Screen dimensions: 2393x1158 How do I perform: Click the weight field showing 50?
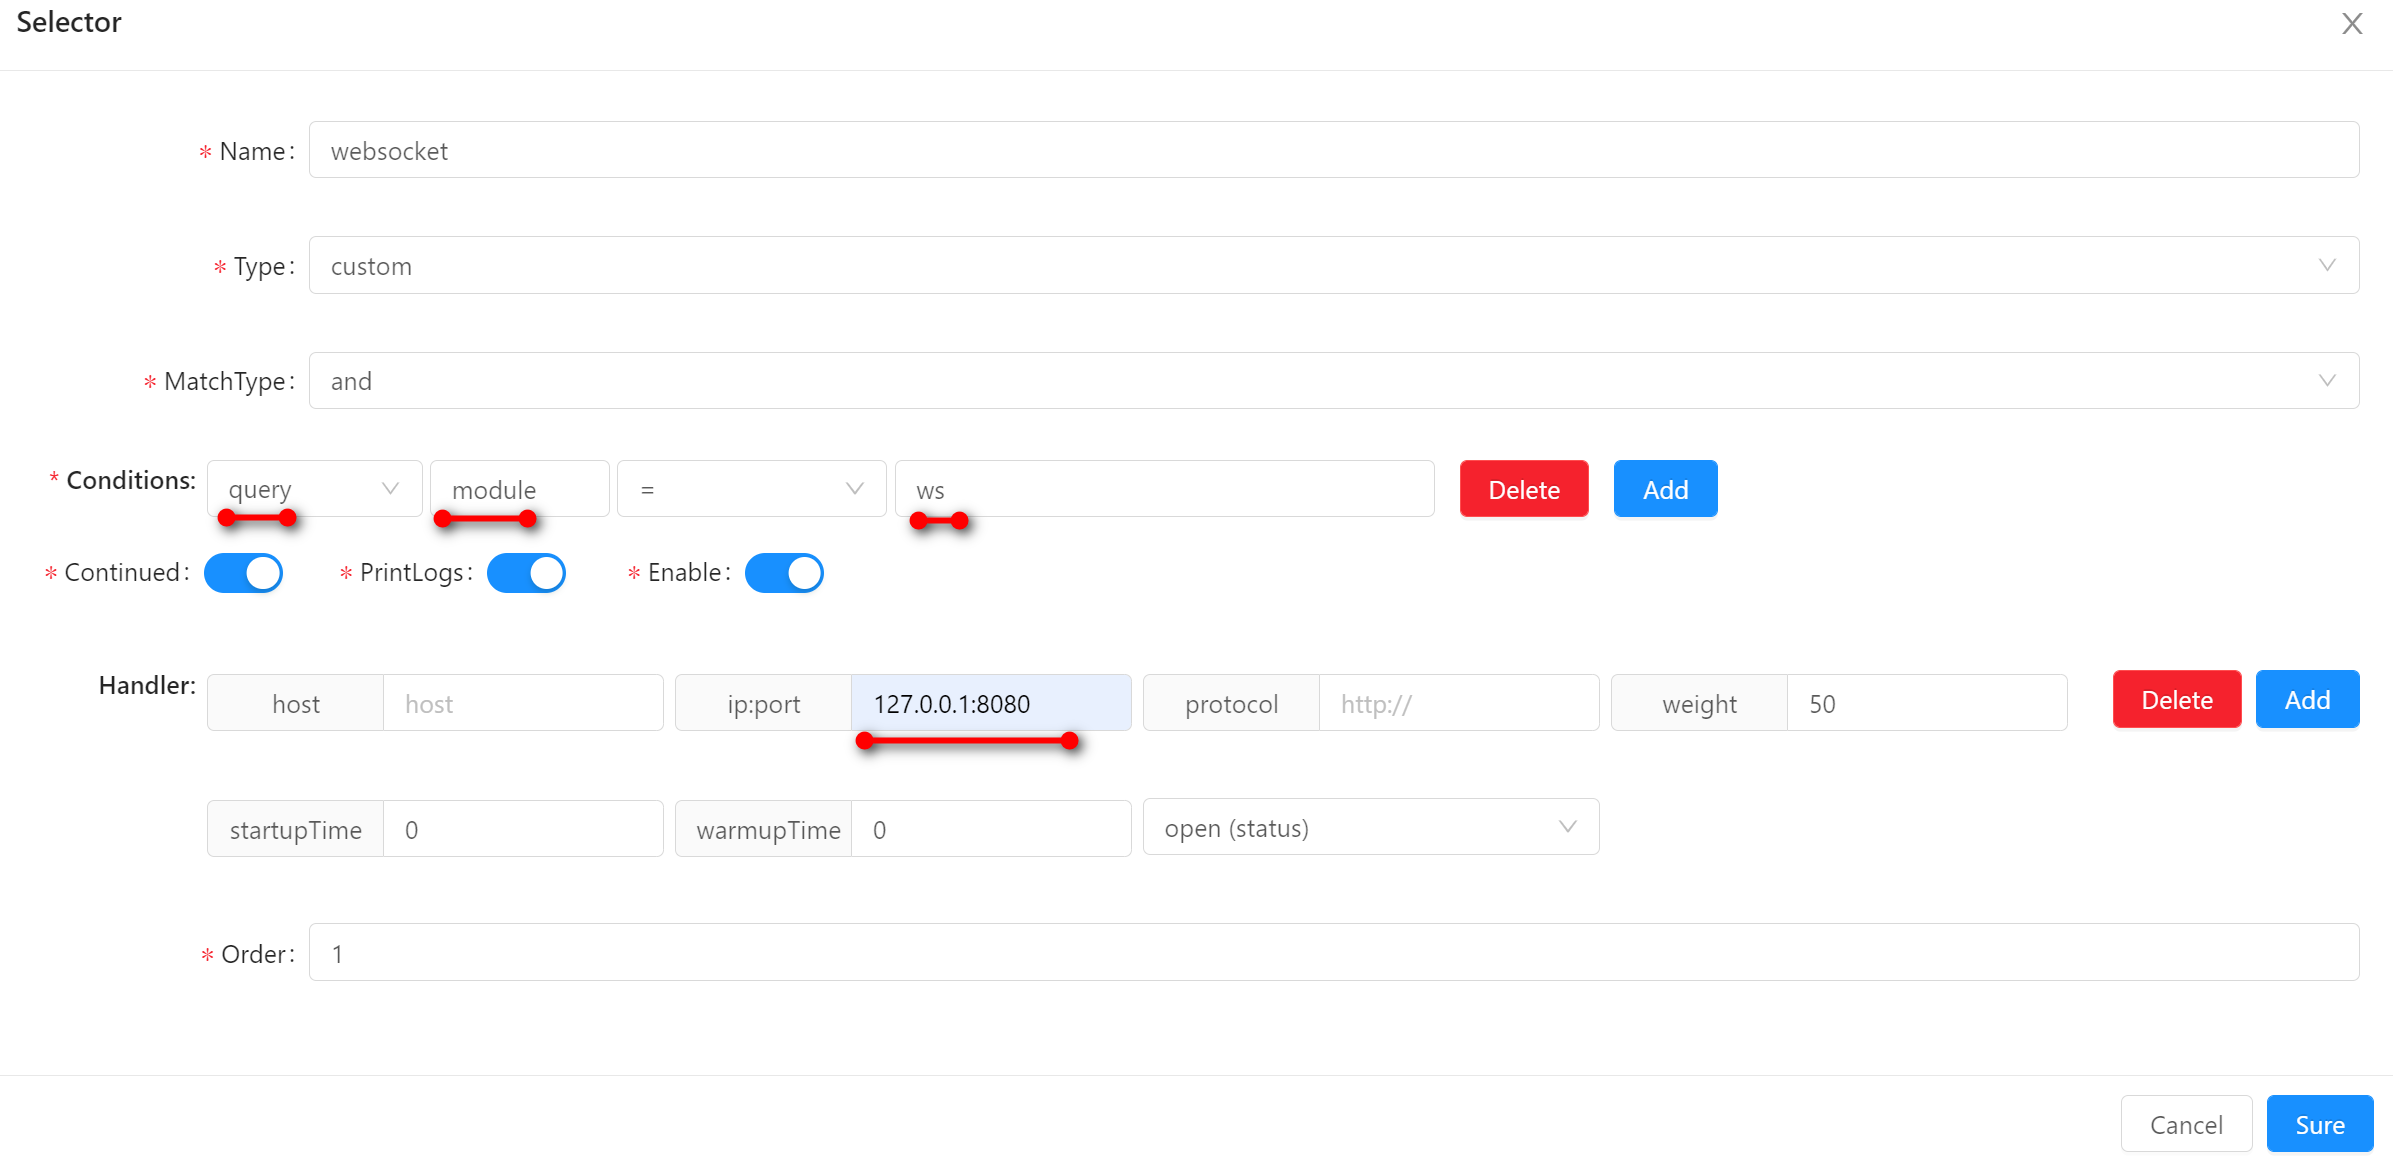coord(1926,704)
